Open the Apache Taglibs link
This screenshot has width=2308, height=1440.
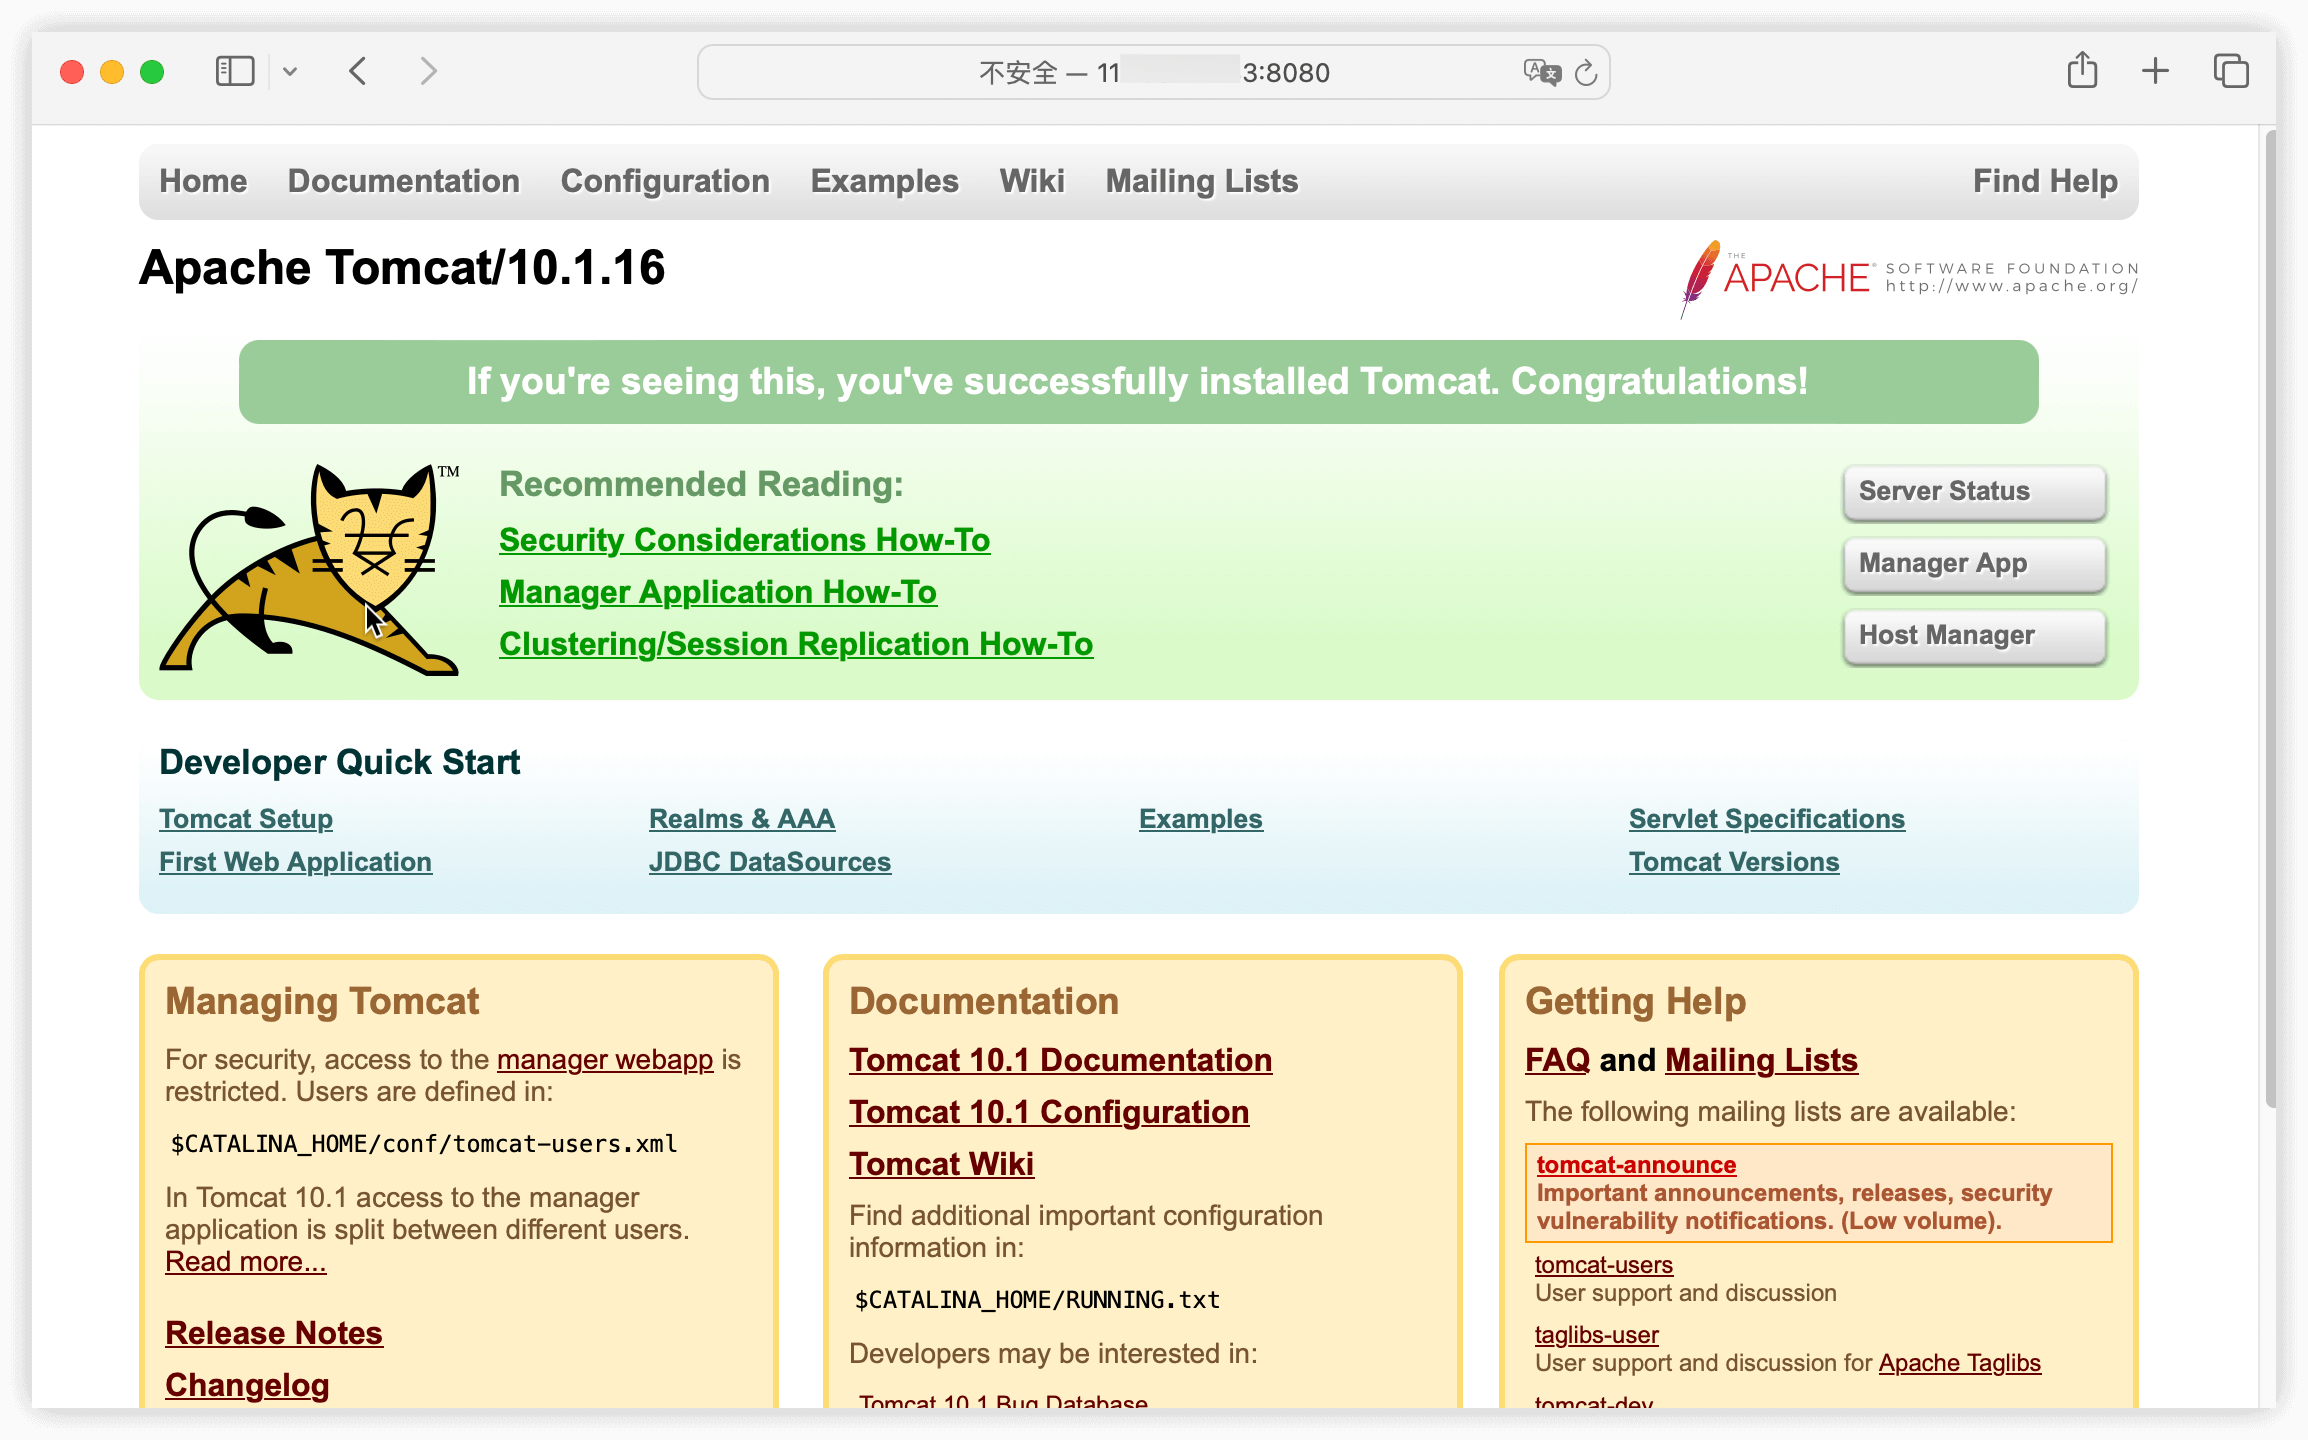pos(1960,1363)
